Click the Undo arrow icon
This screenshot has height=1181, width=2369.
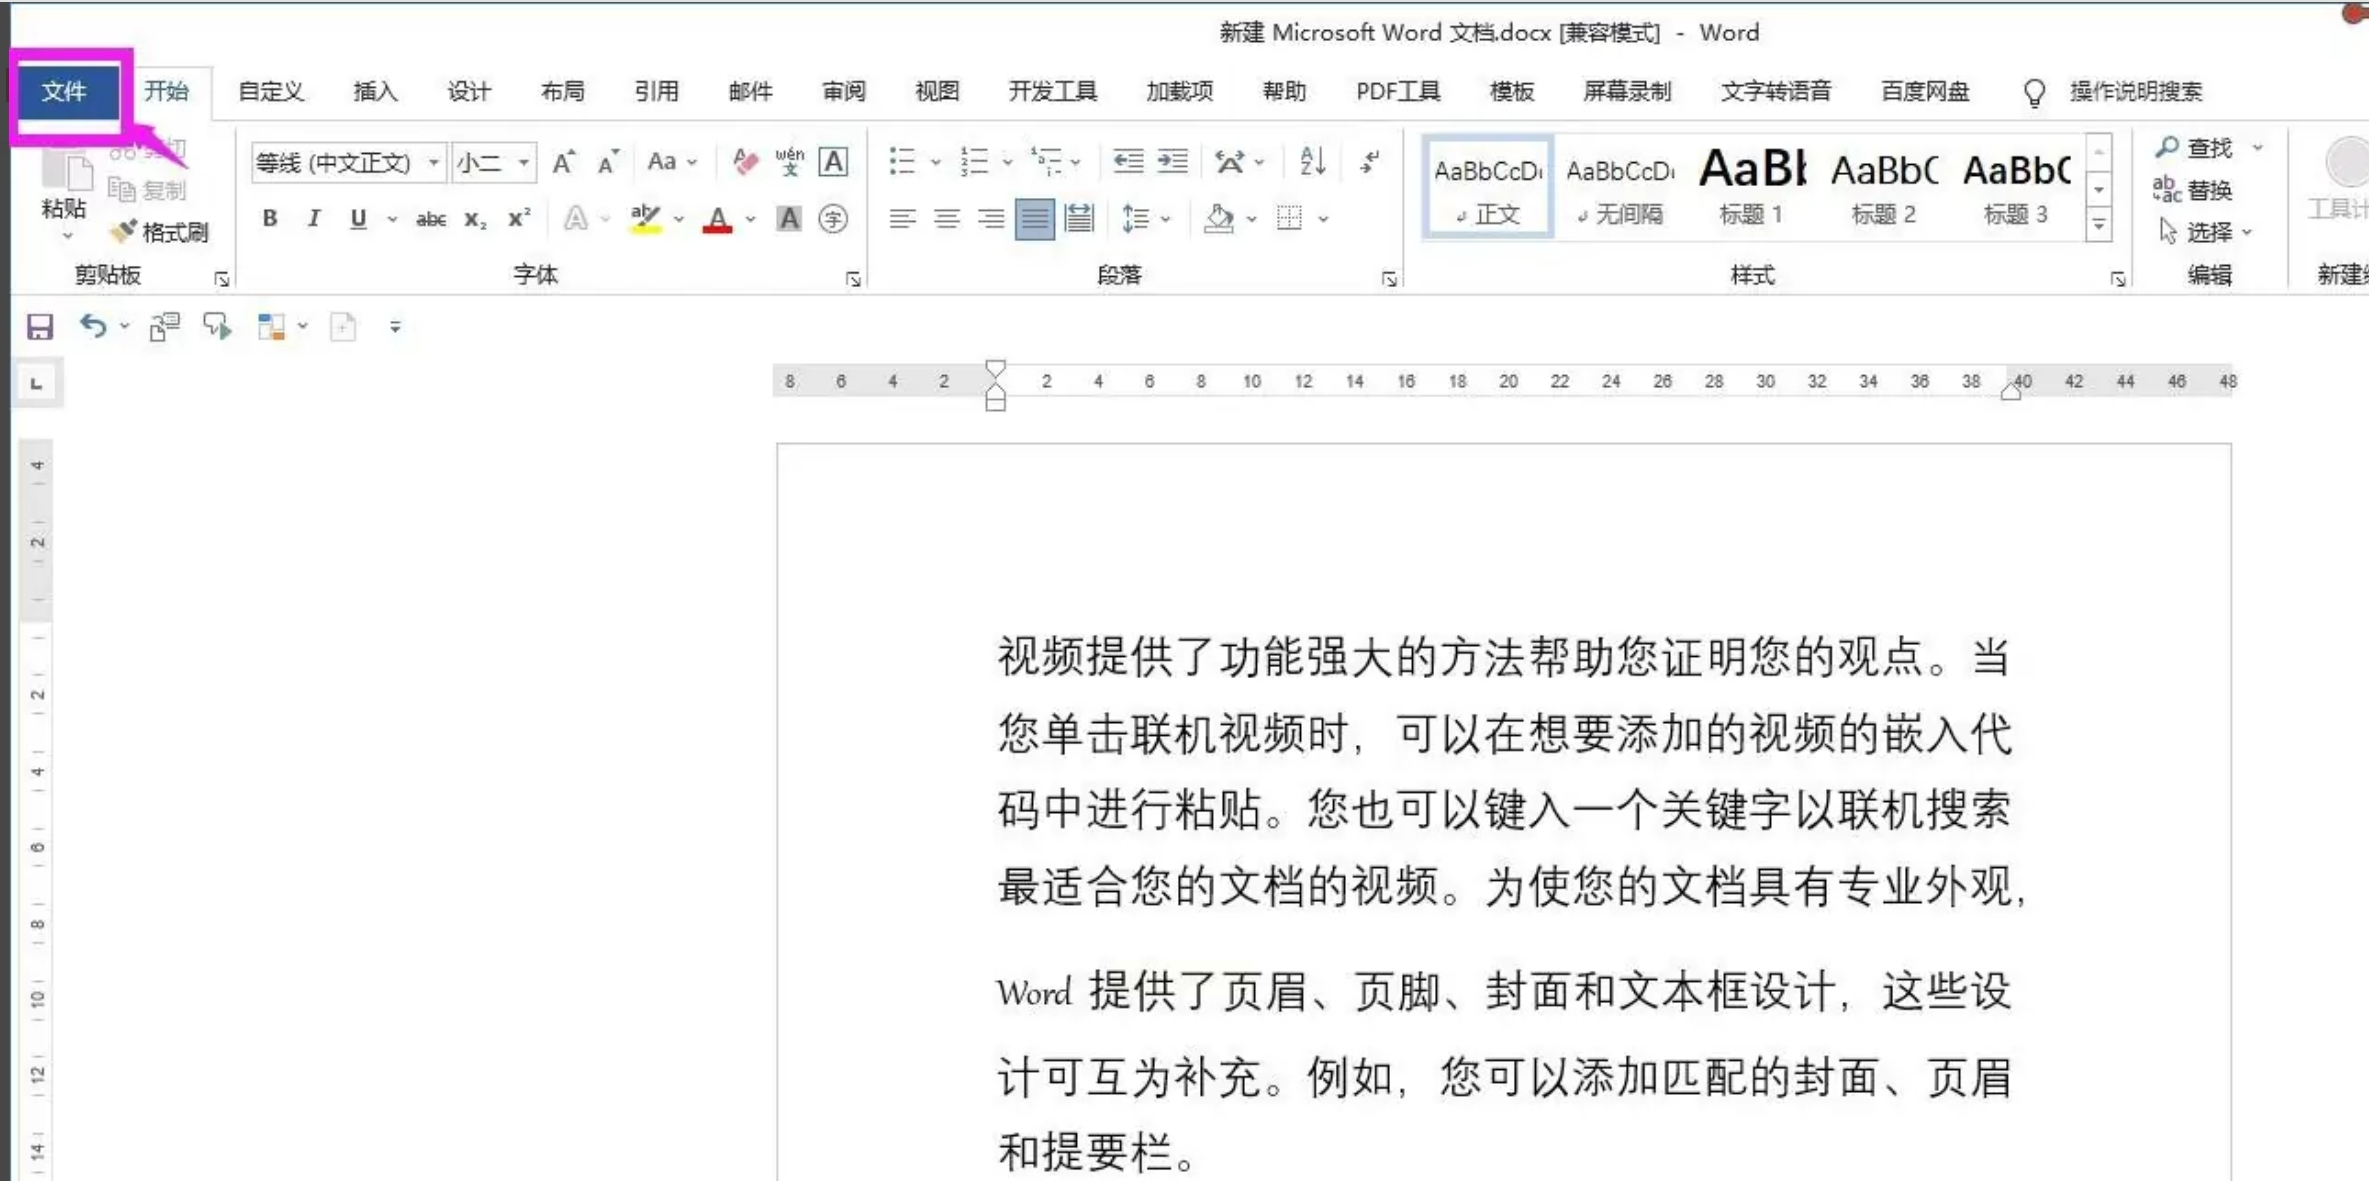93,326
